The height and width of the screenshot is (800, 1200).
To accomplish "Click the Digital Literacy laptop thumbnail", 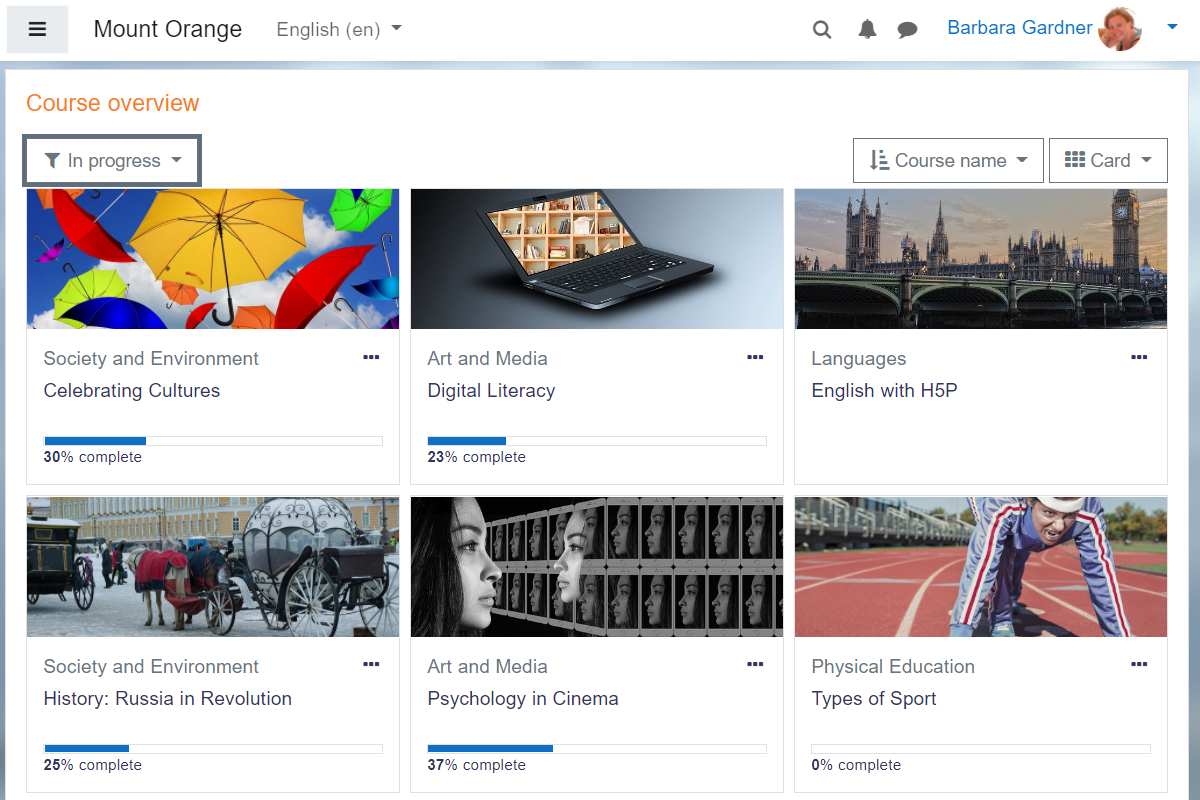I will 597,259.
